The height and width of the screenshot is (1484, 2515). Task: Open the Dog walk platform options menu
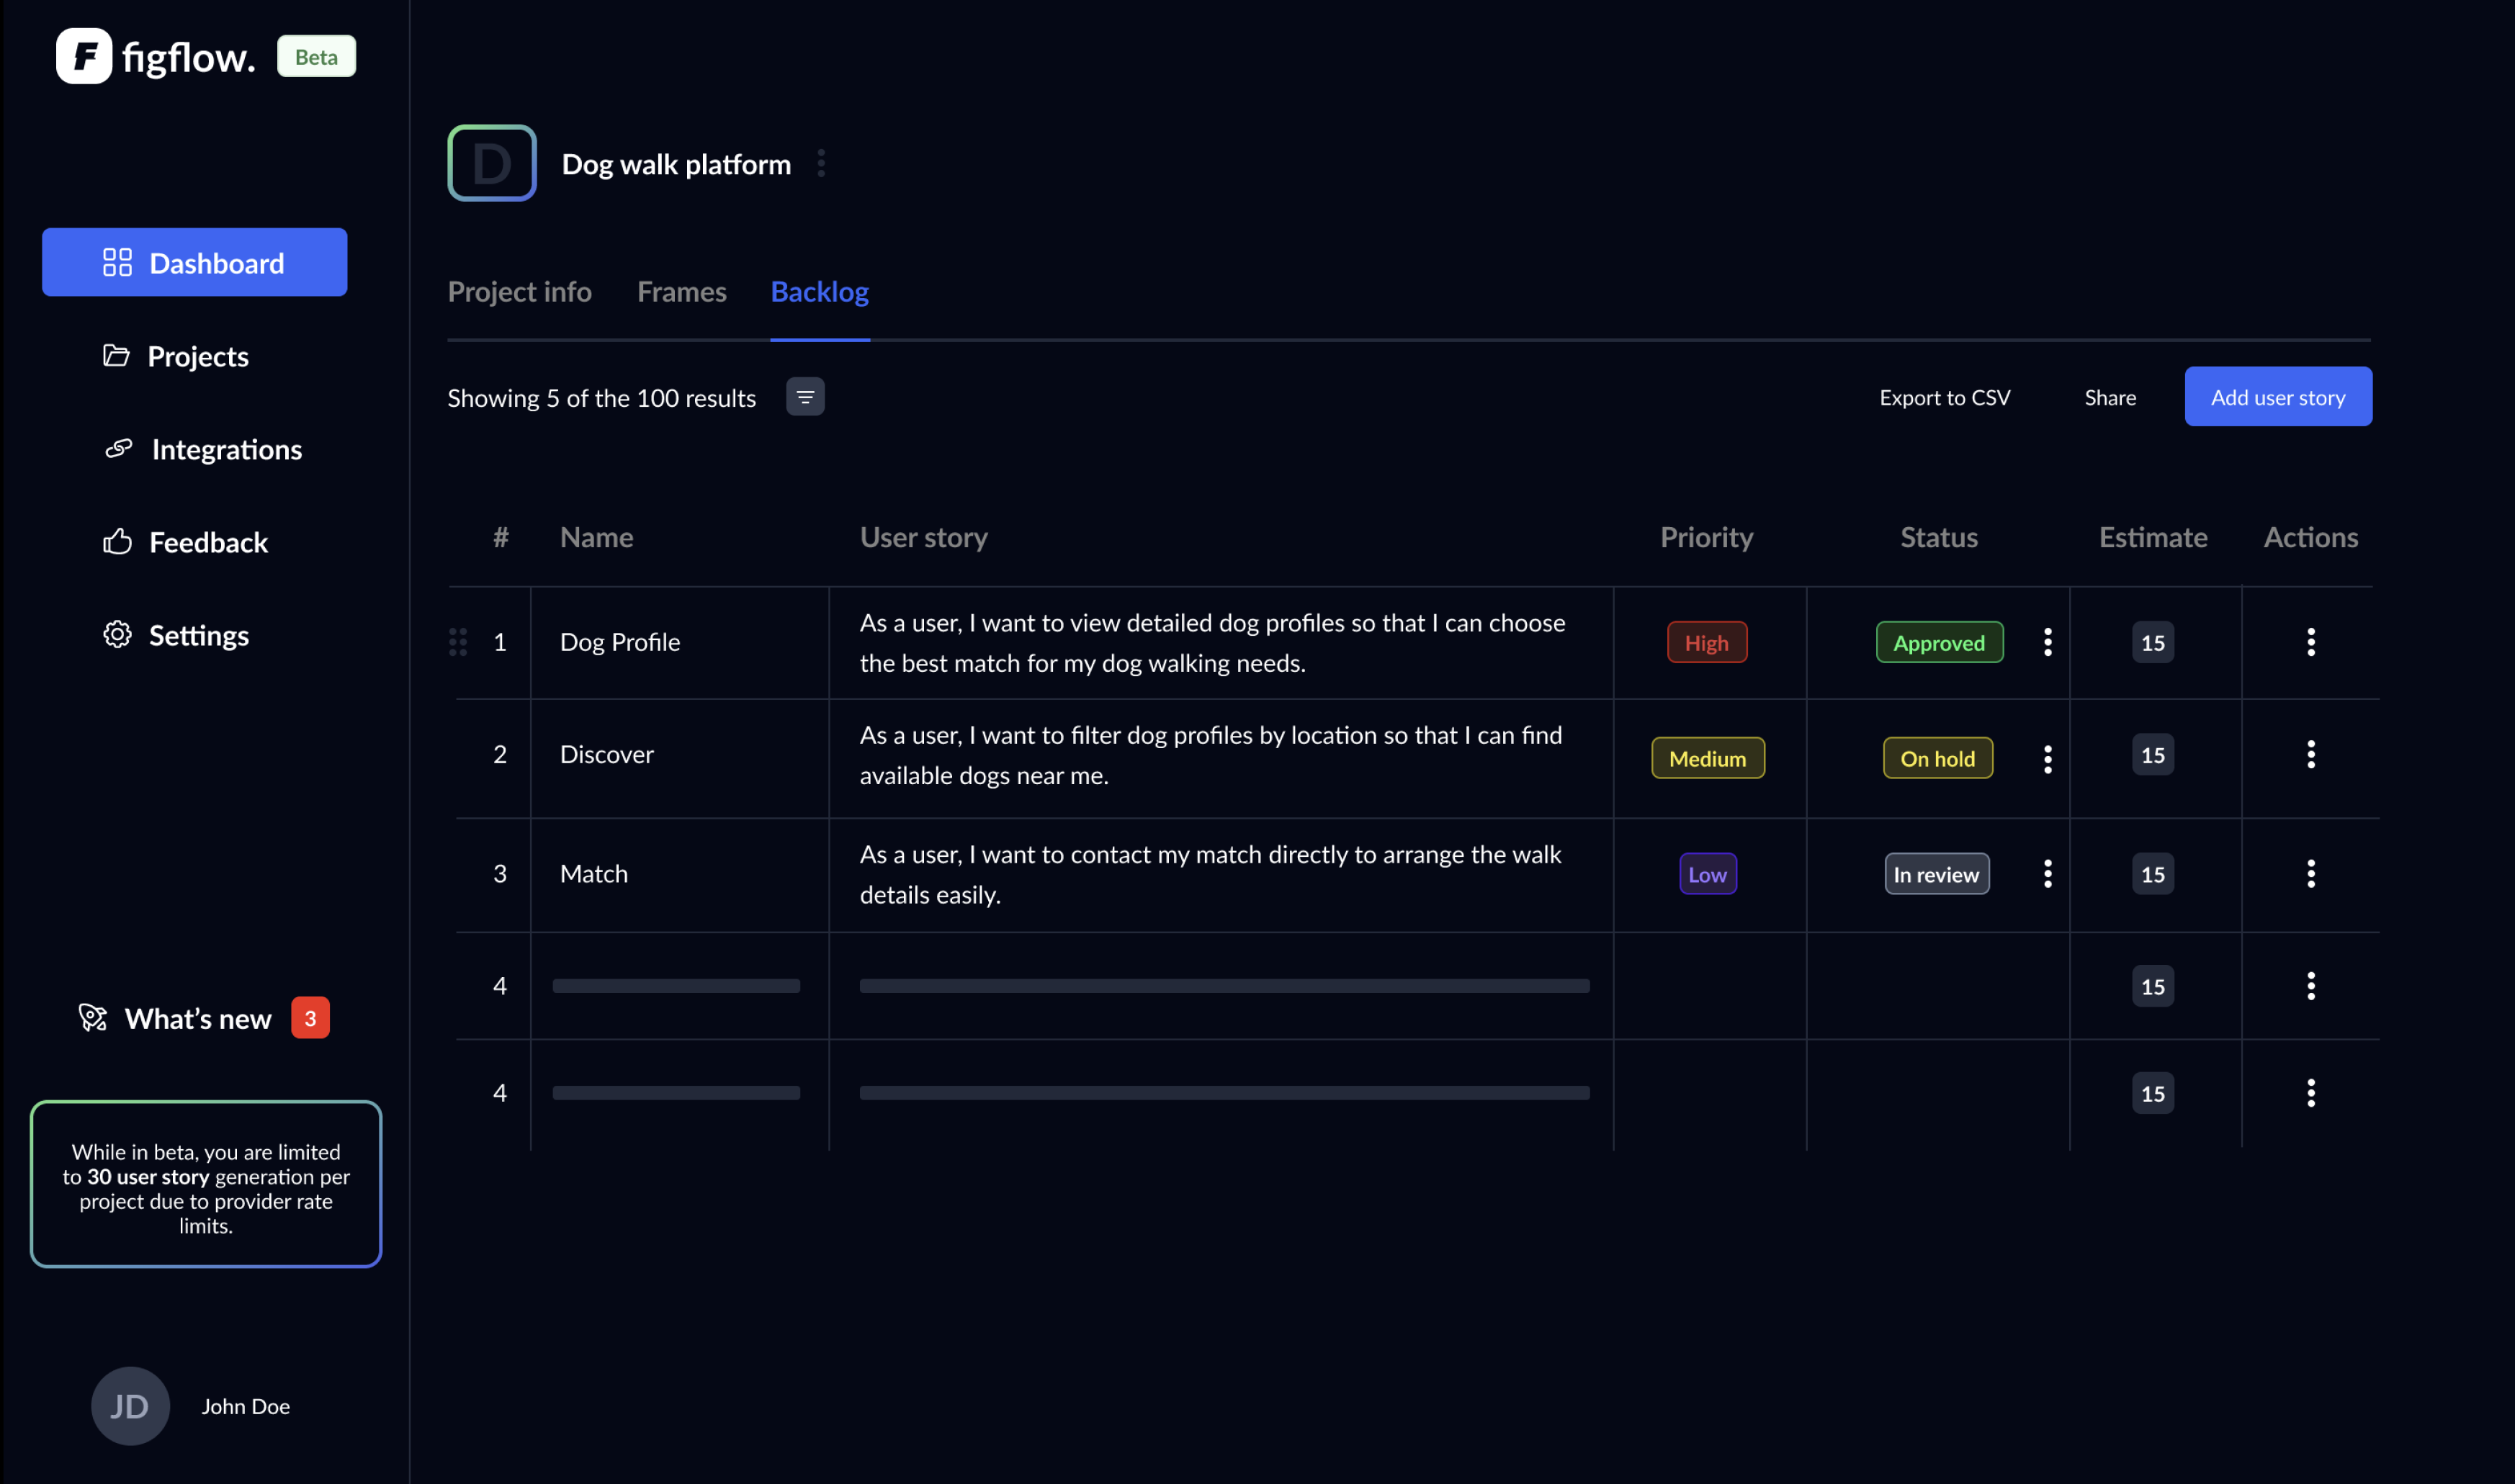click(x=821, y=163)
